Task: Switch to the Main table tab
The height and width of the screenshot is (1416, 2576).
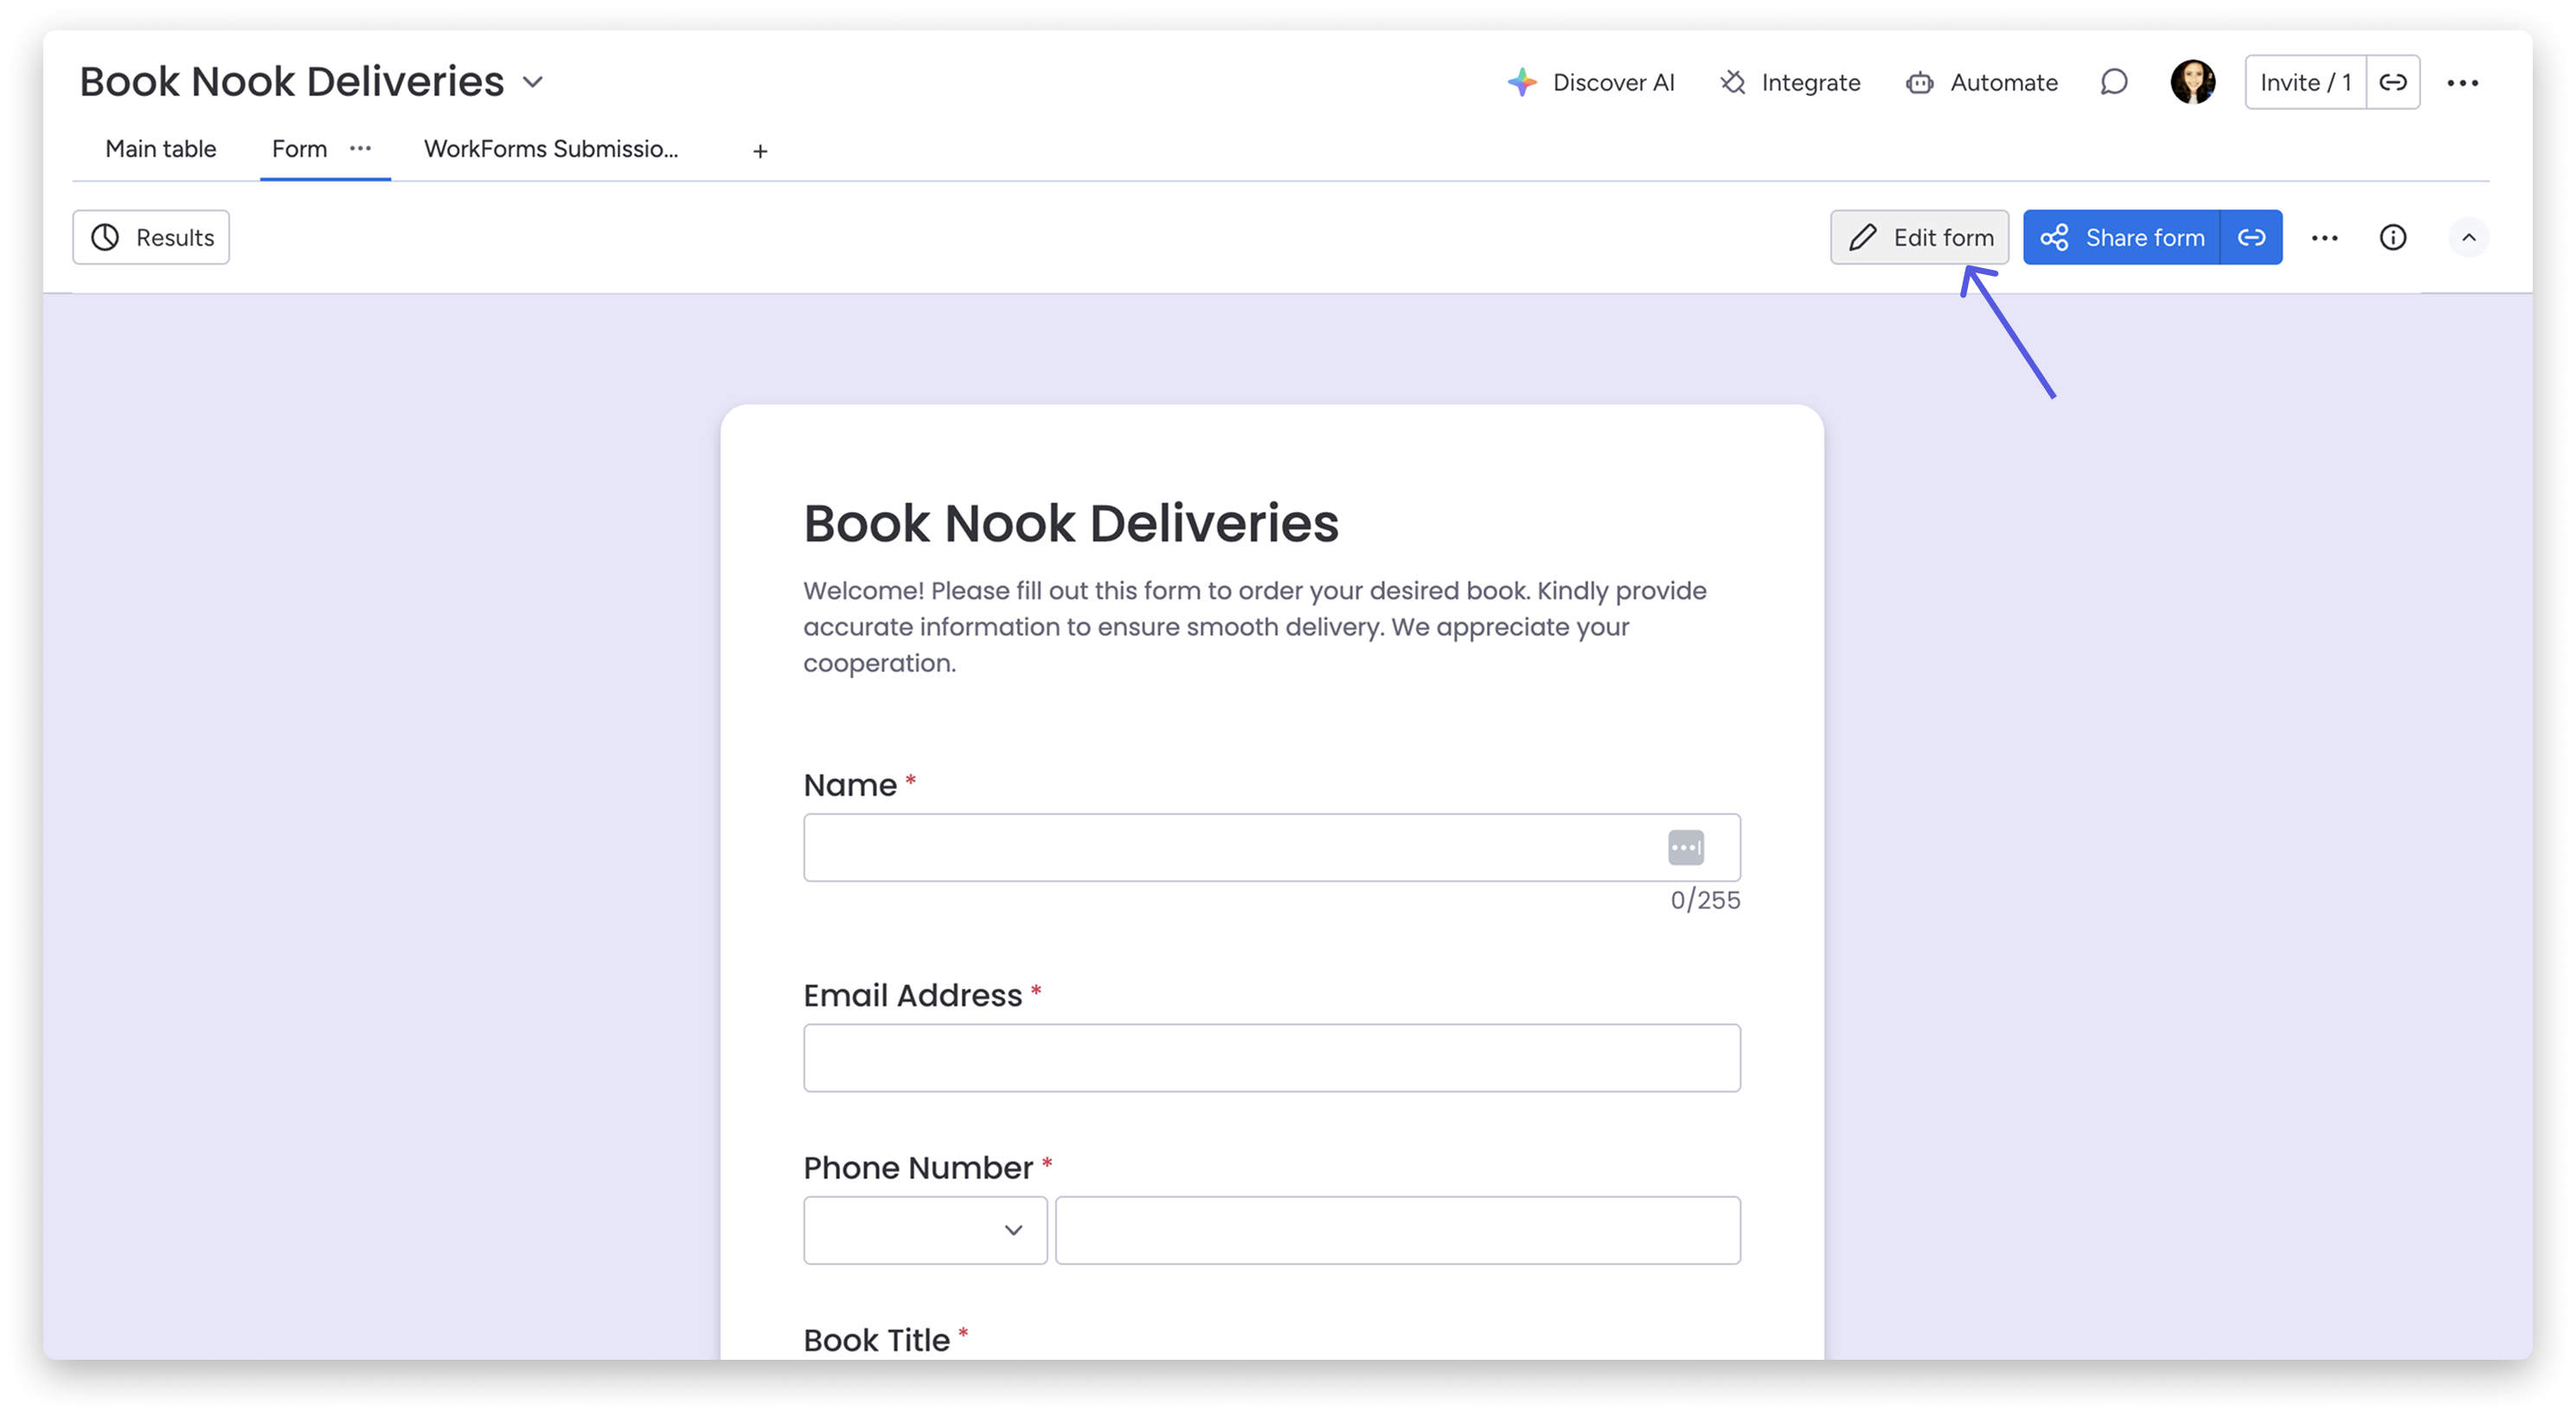Action: [160, 148]
